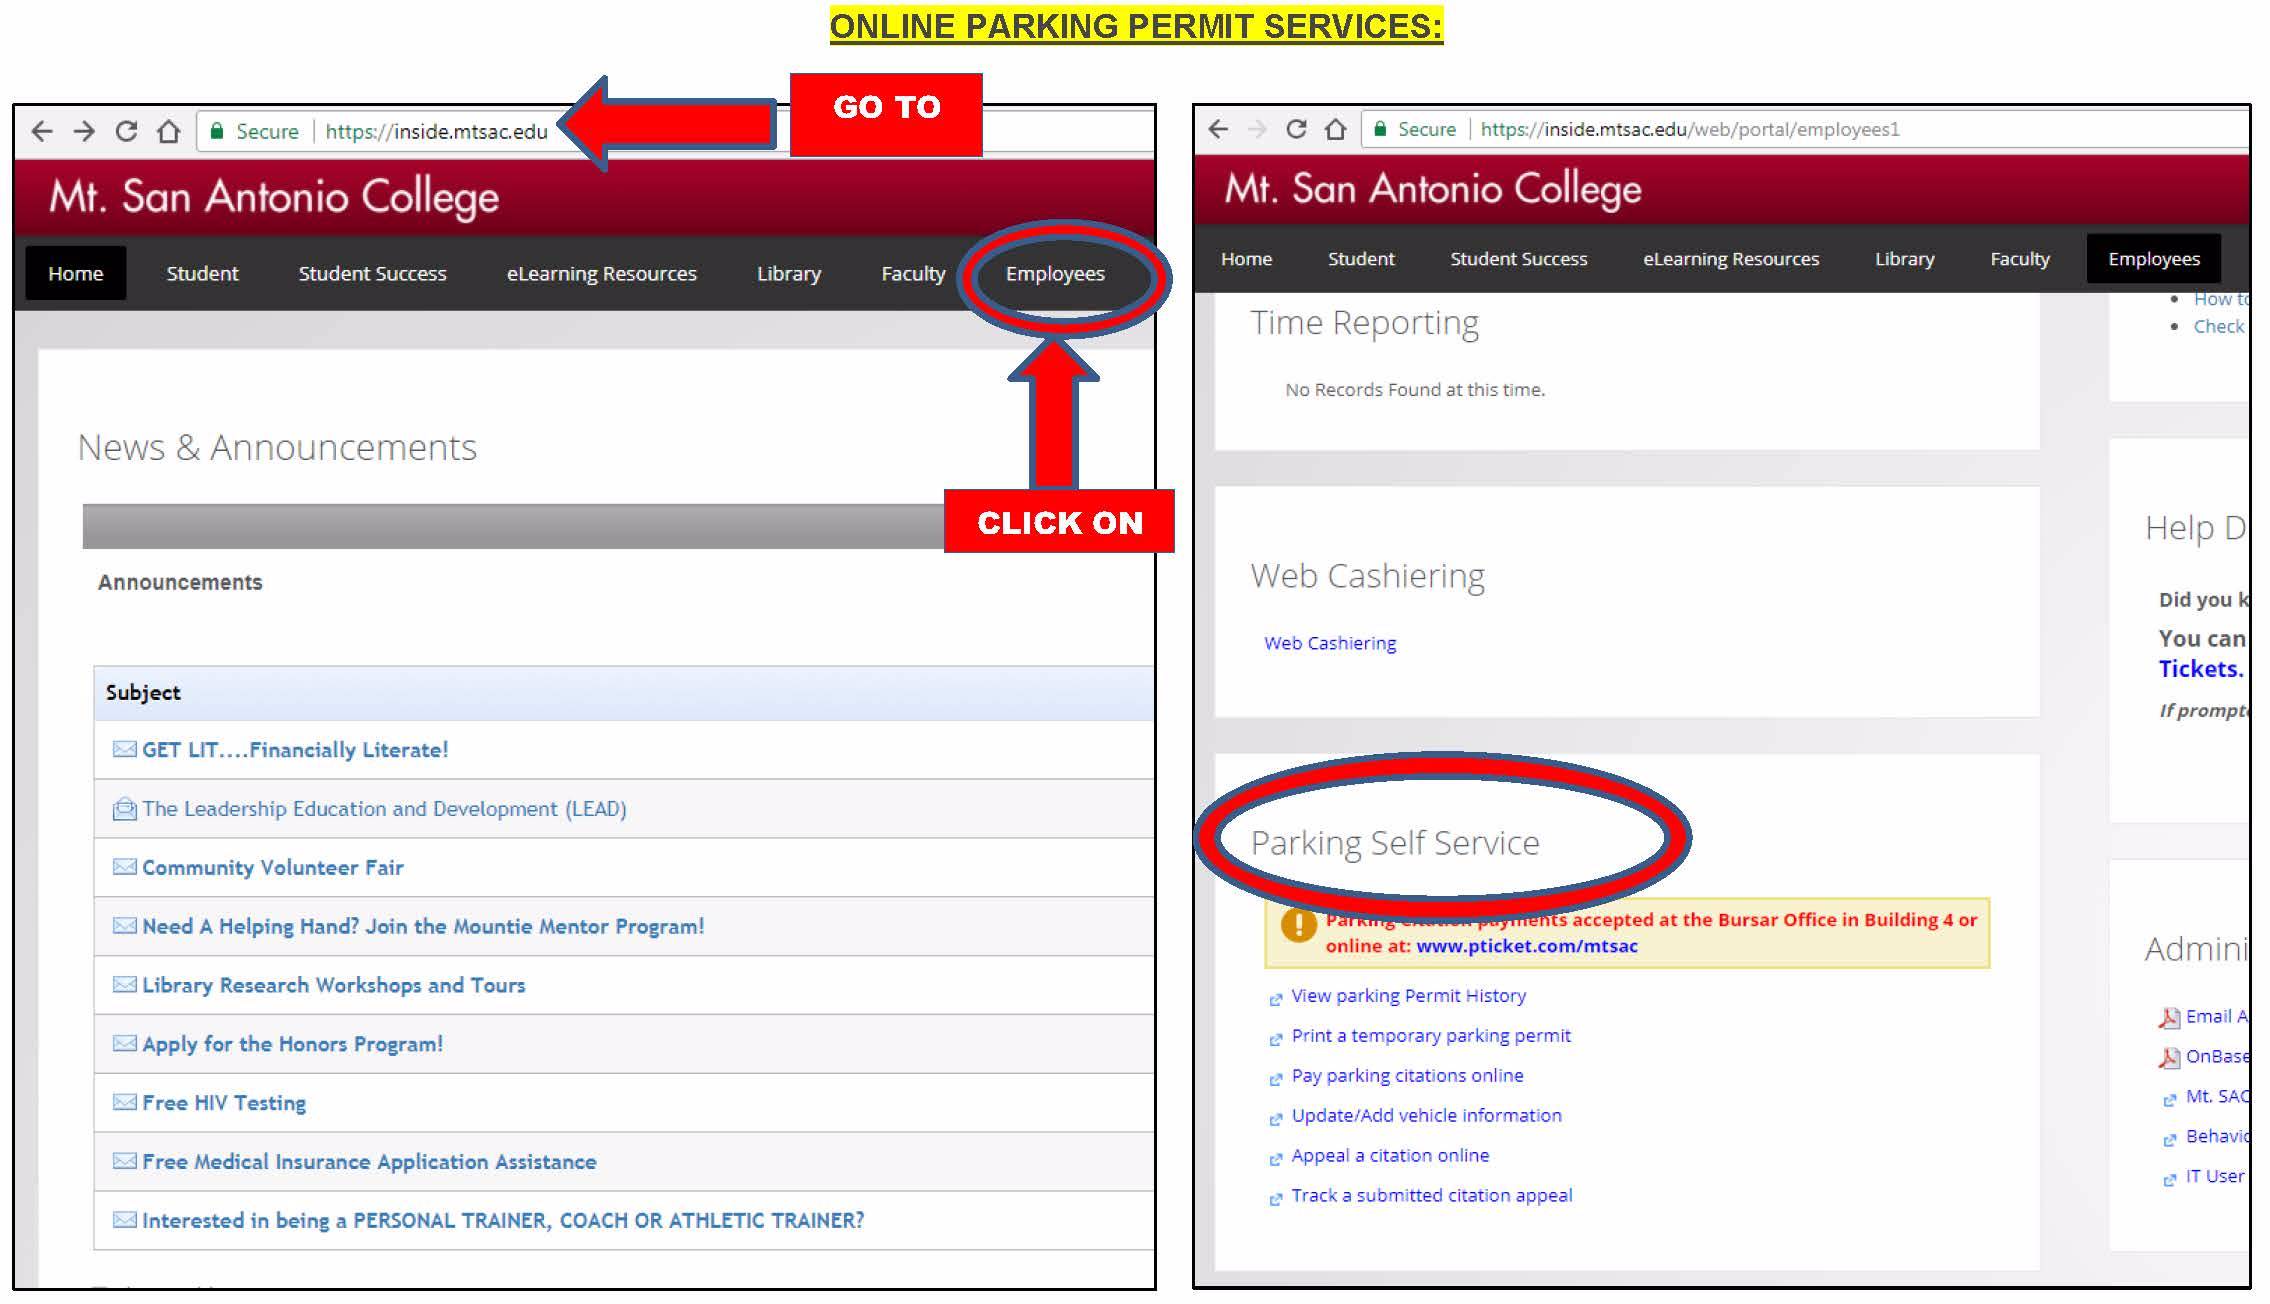Click PDF icon beside OnBase link
Viewport: 2270px width, 1304px height.
pos(2168,1058)
